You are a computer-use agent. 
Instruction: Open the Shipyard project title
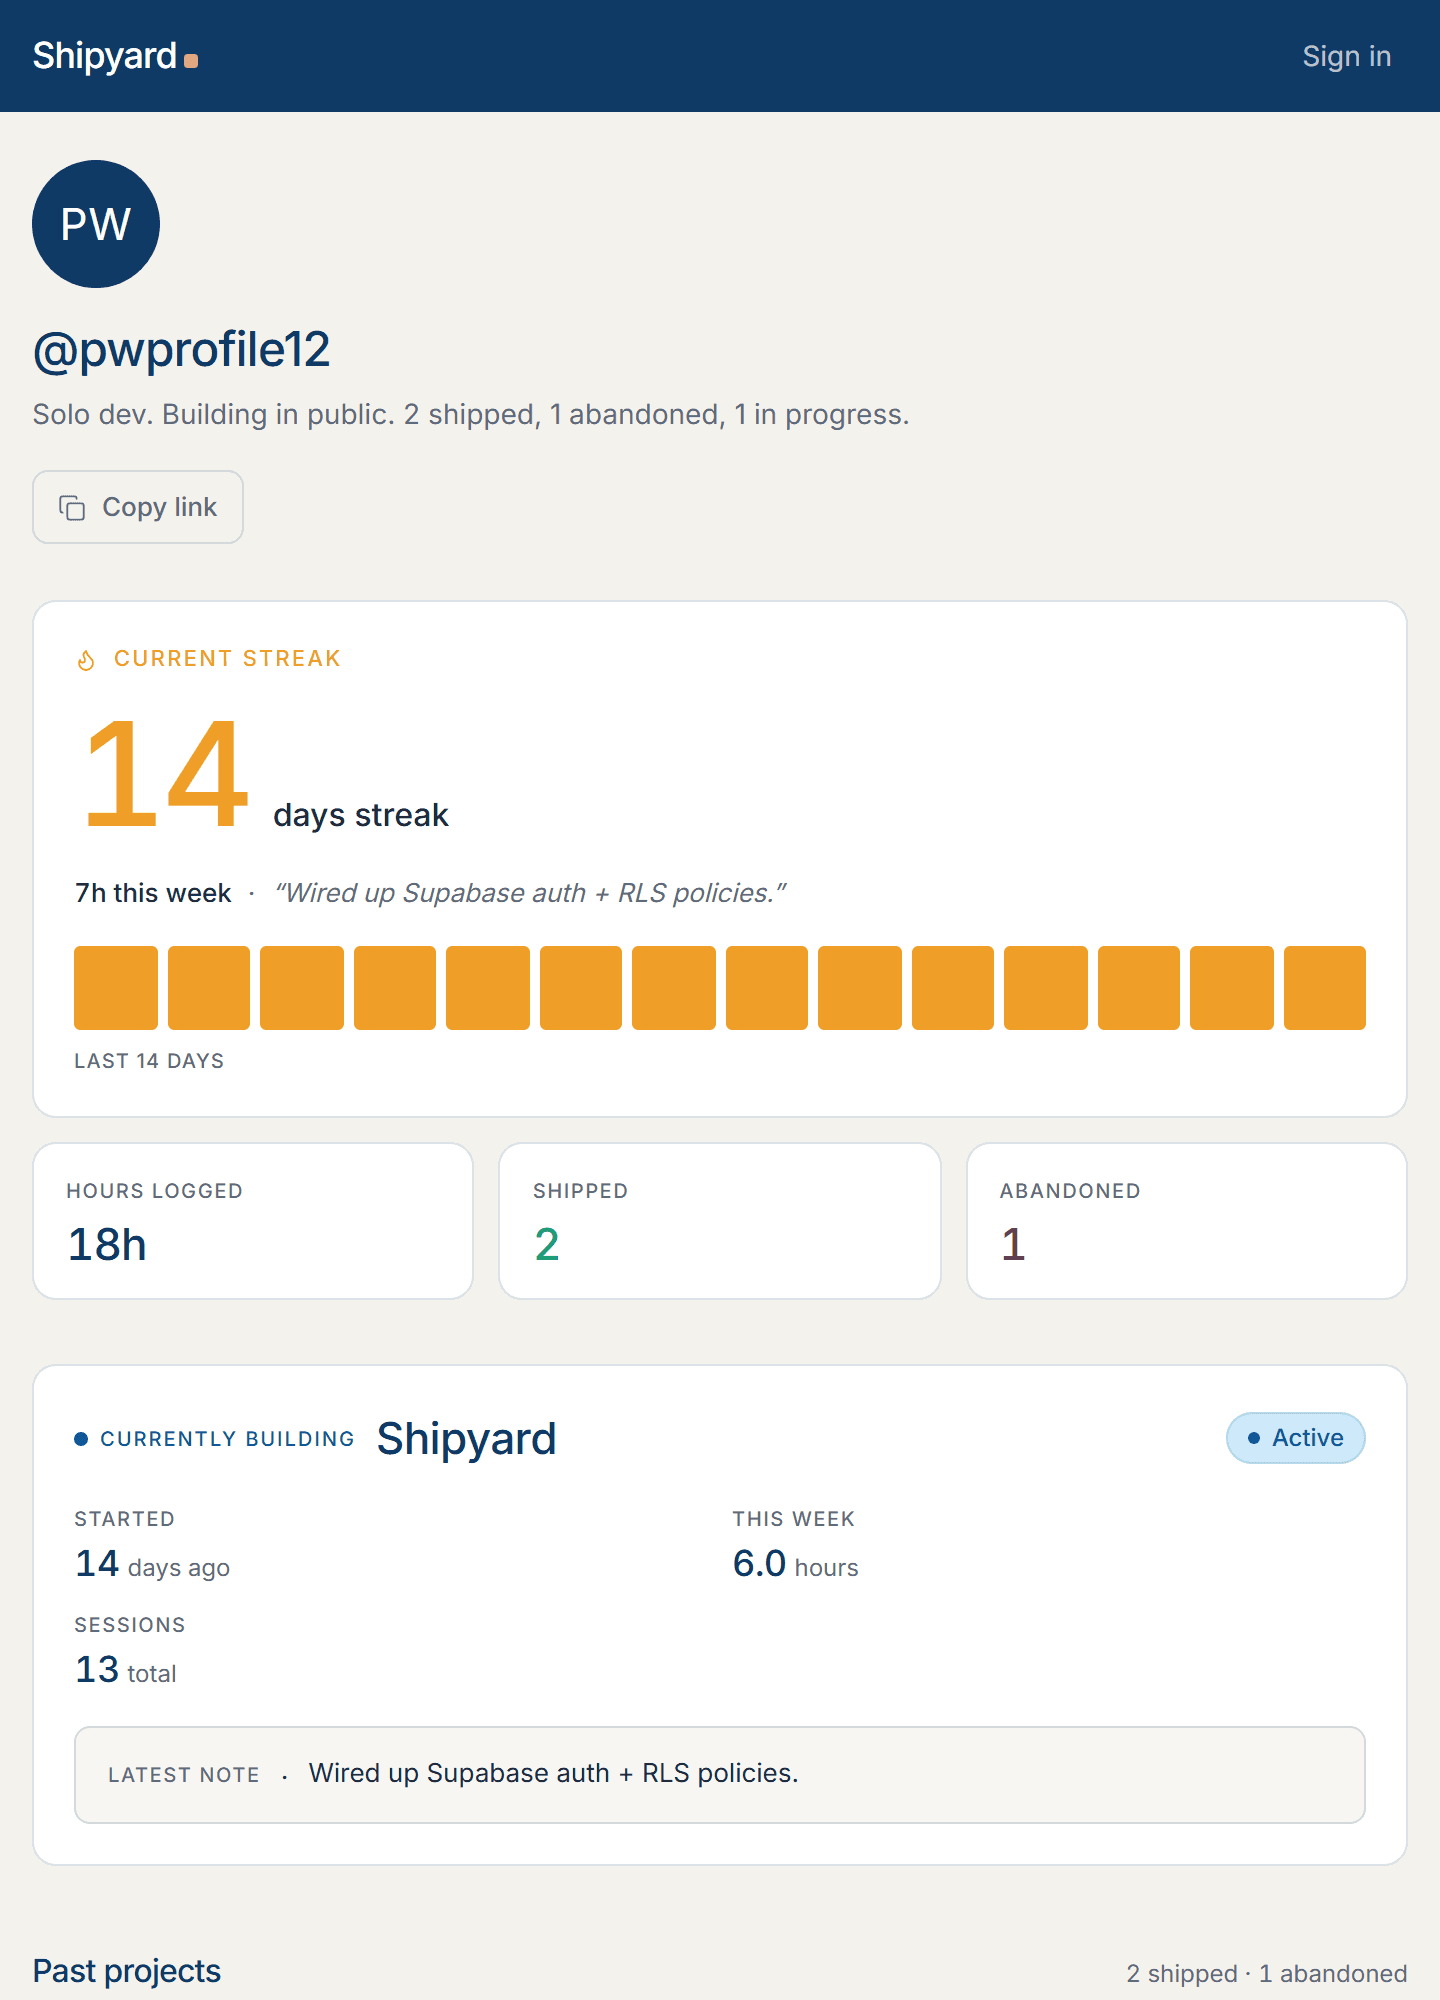coord(466,1439)
